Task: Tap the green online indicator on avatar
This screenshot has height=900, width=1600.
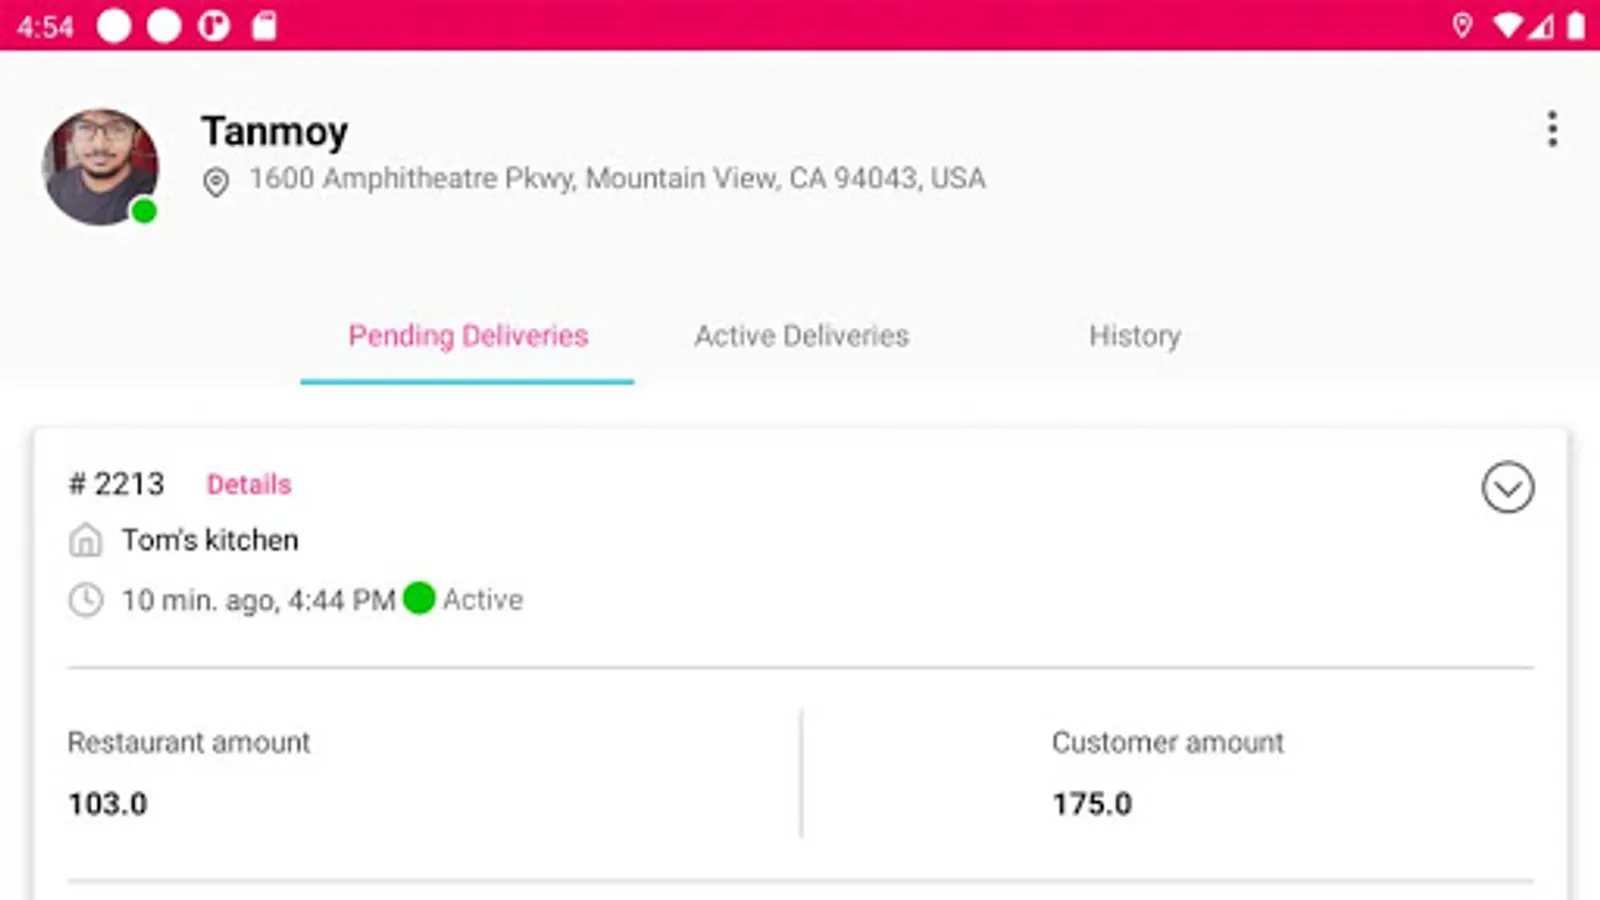Action: (x=144, y=211)
